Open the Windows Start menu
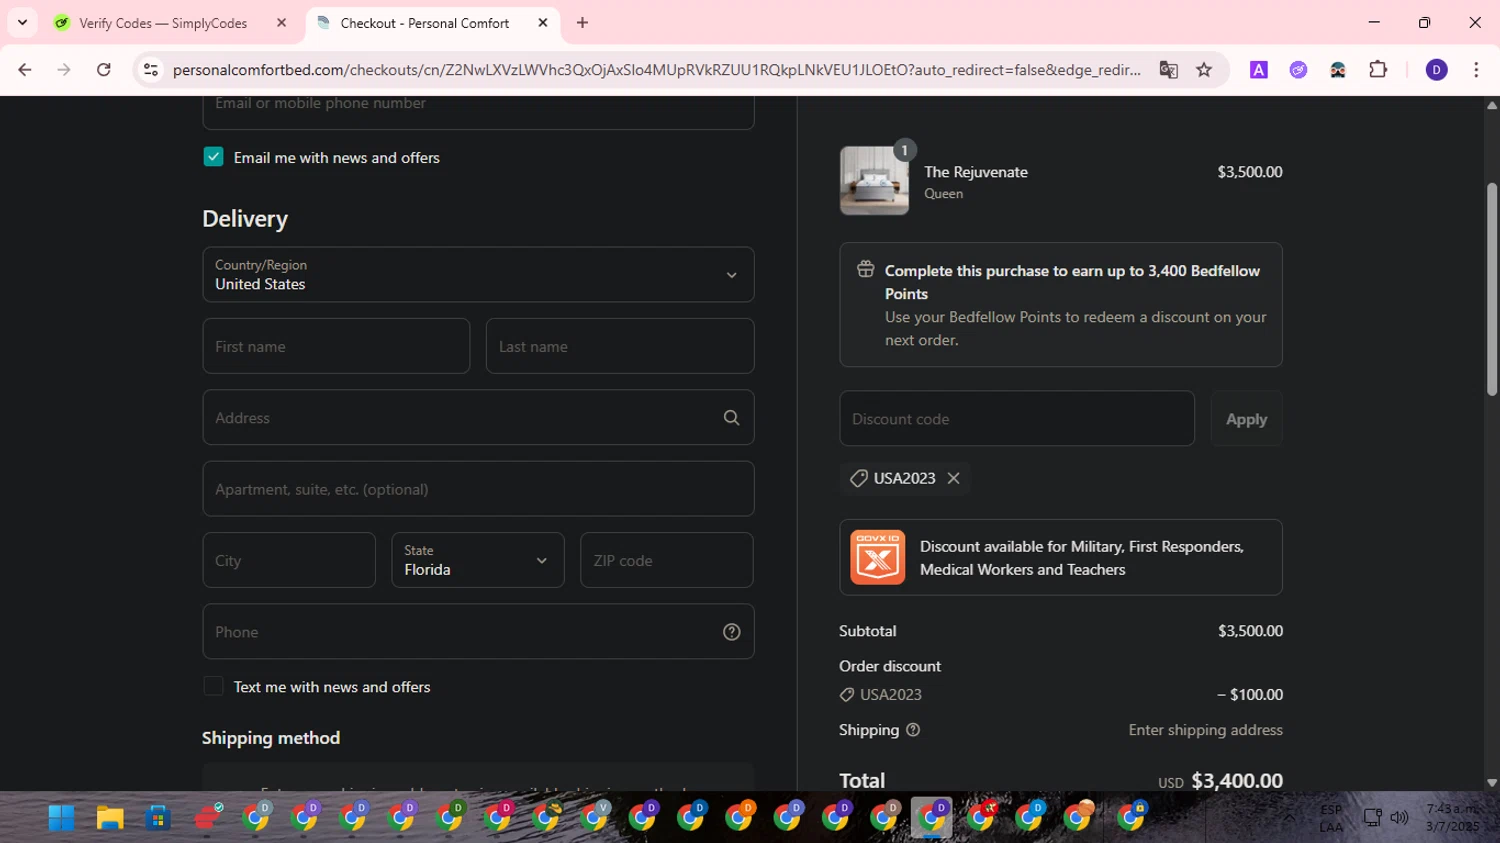1500x843 pixels. (61, 818)
